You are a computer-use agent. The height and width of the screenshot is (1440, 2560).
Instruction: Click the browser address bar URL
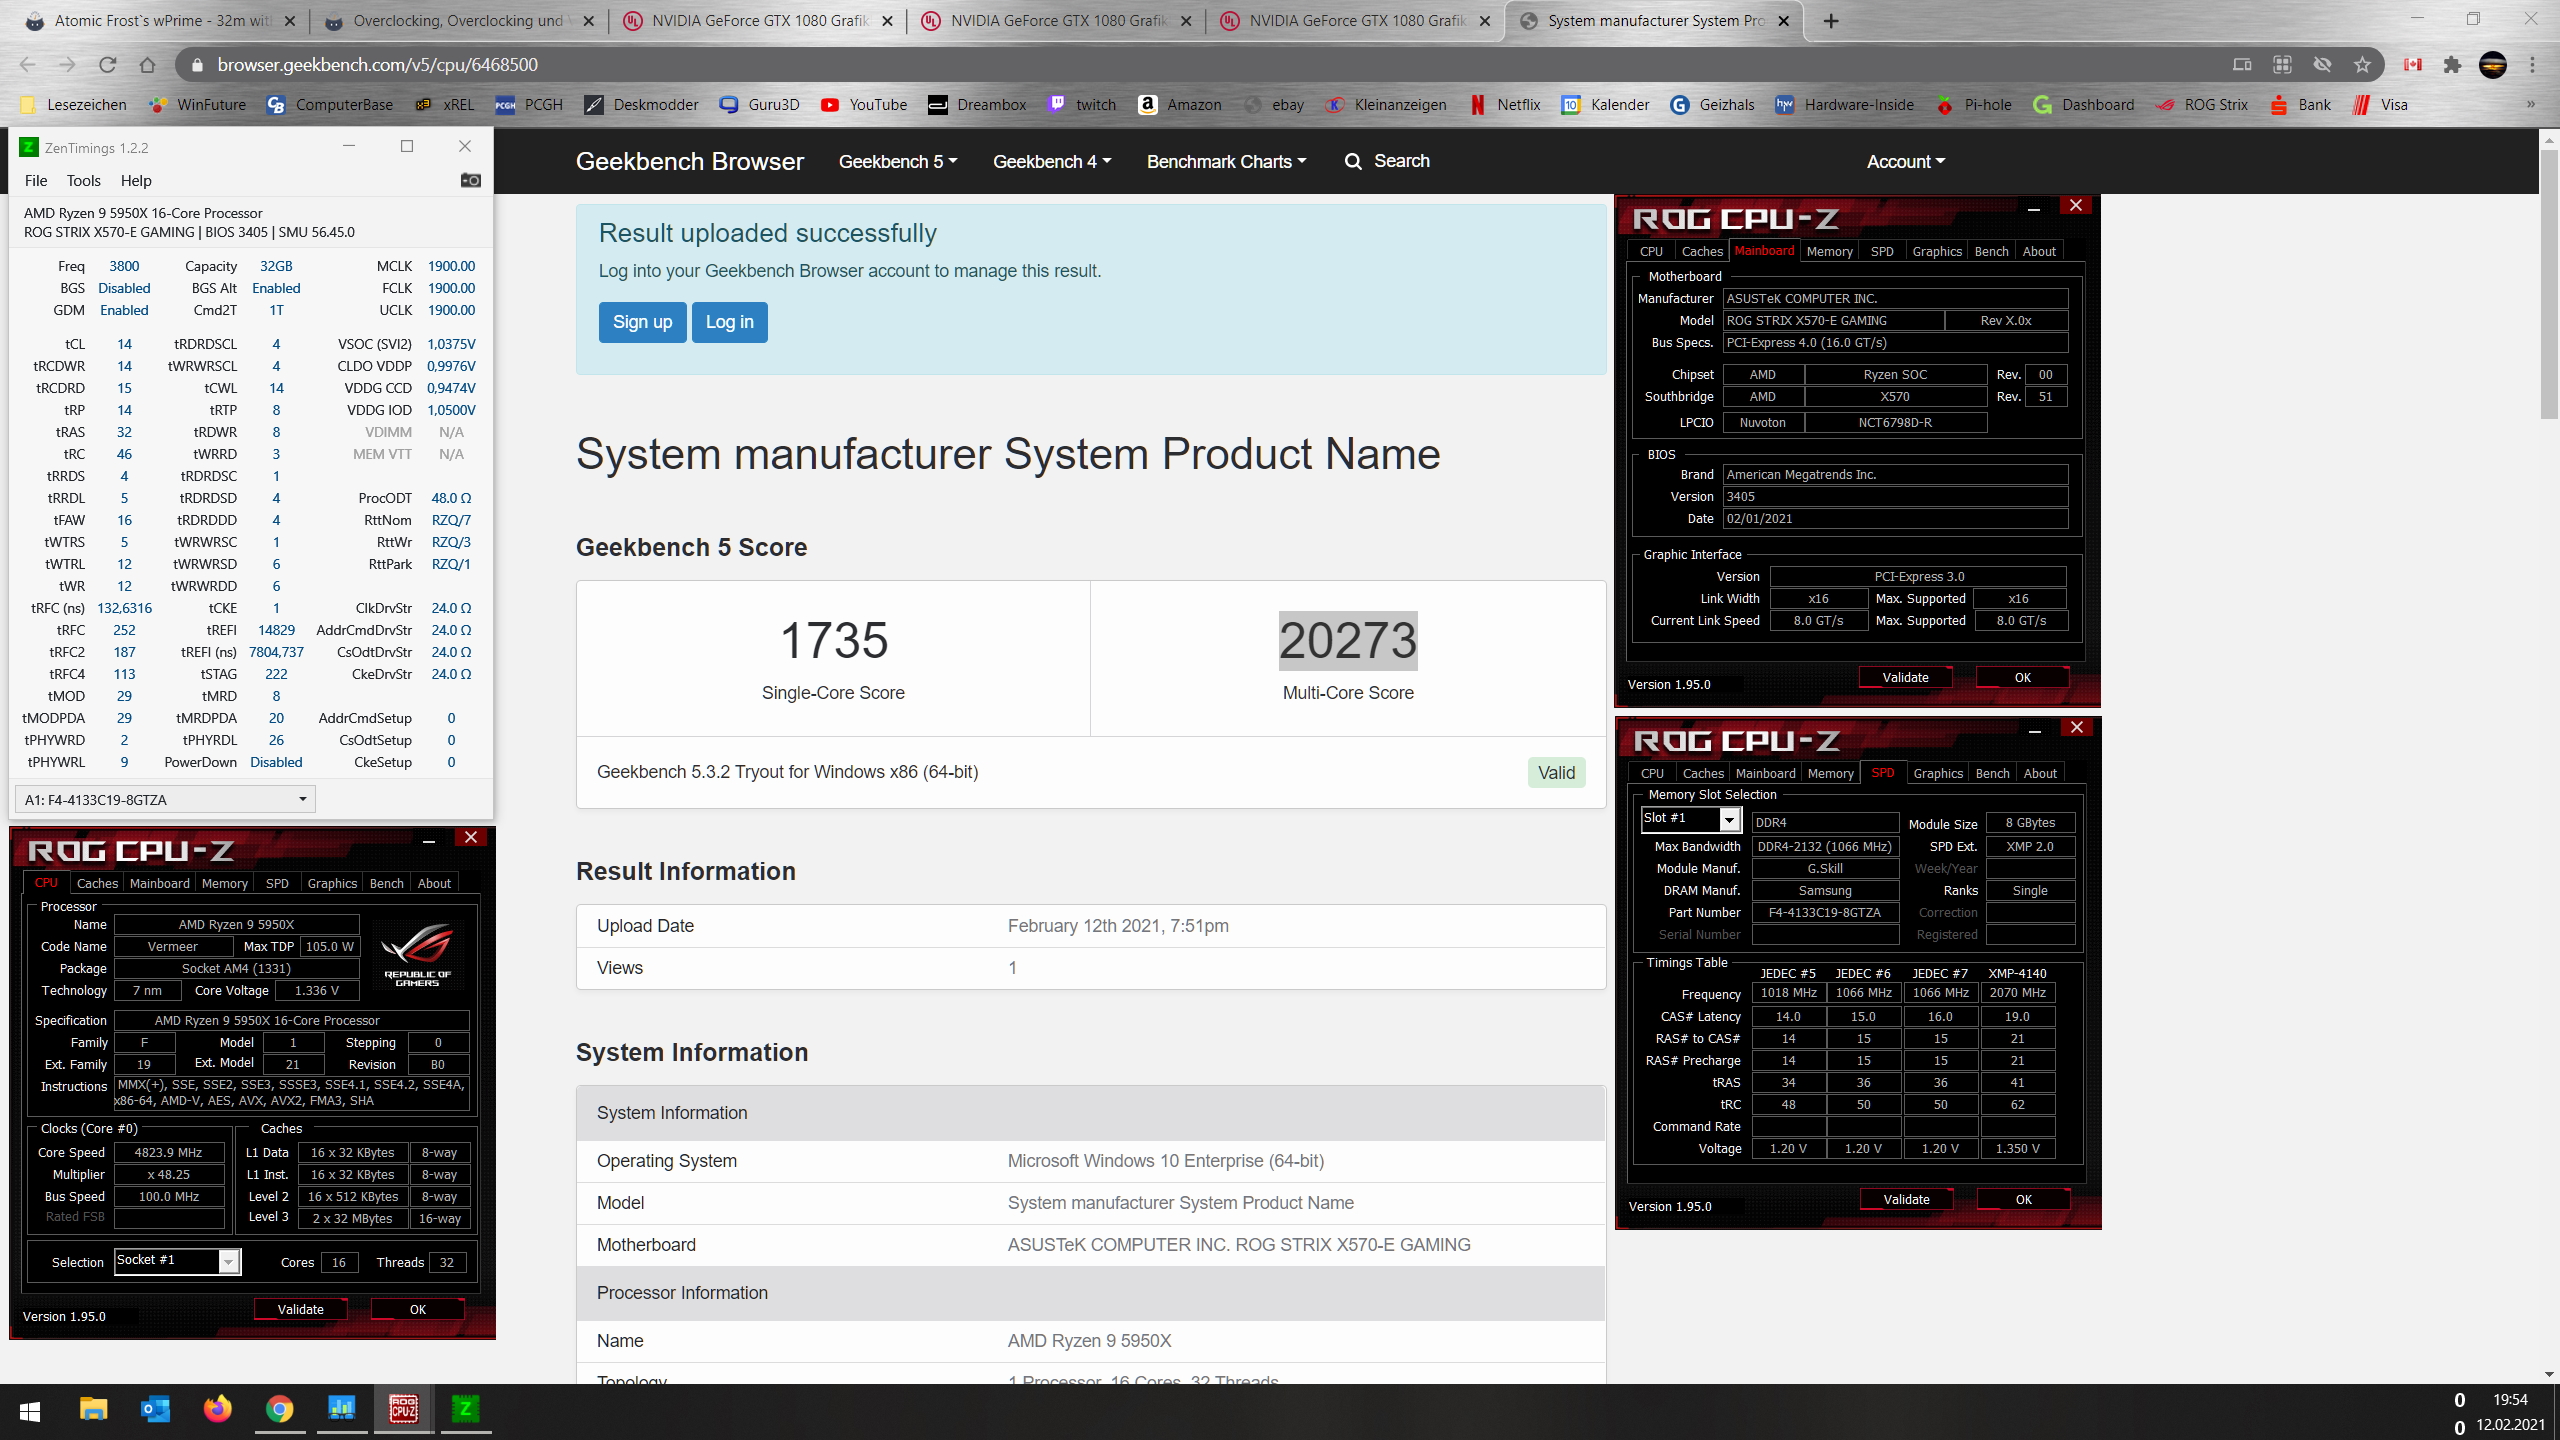[378, 65]
